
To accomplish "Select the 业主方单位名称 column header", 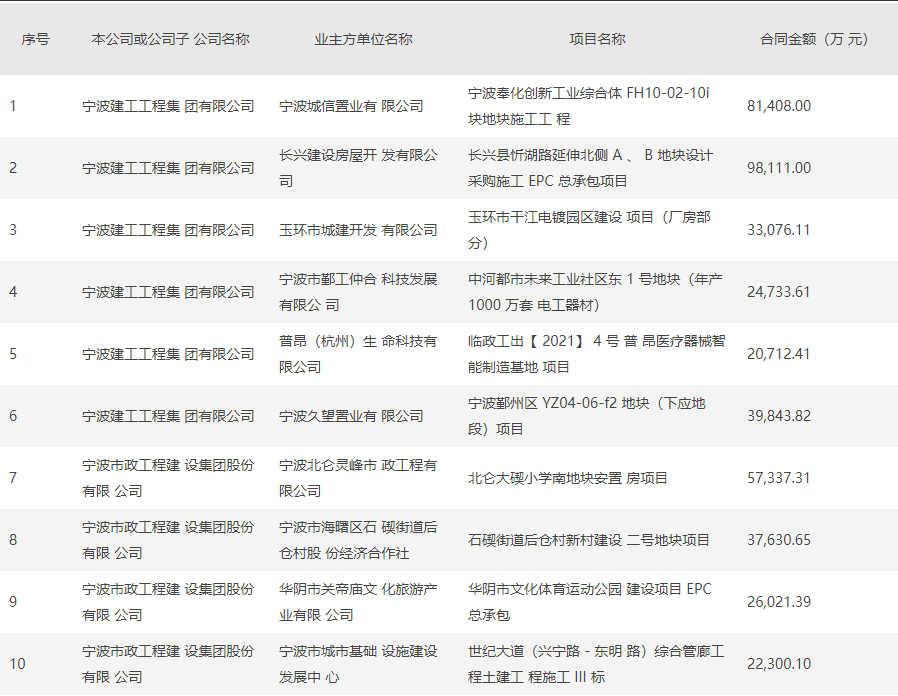I will (363, 39).
